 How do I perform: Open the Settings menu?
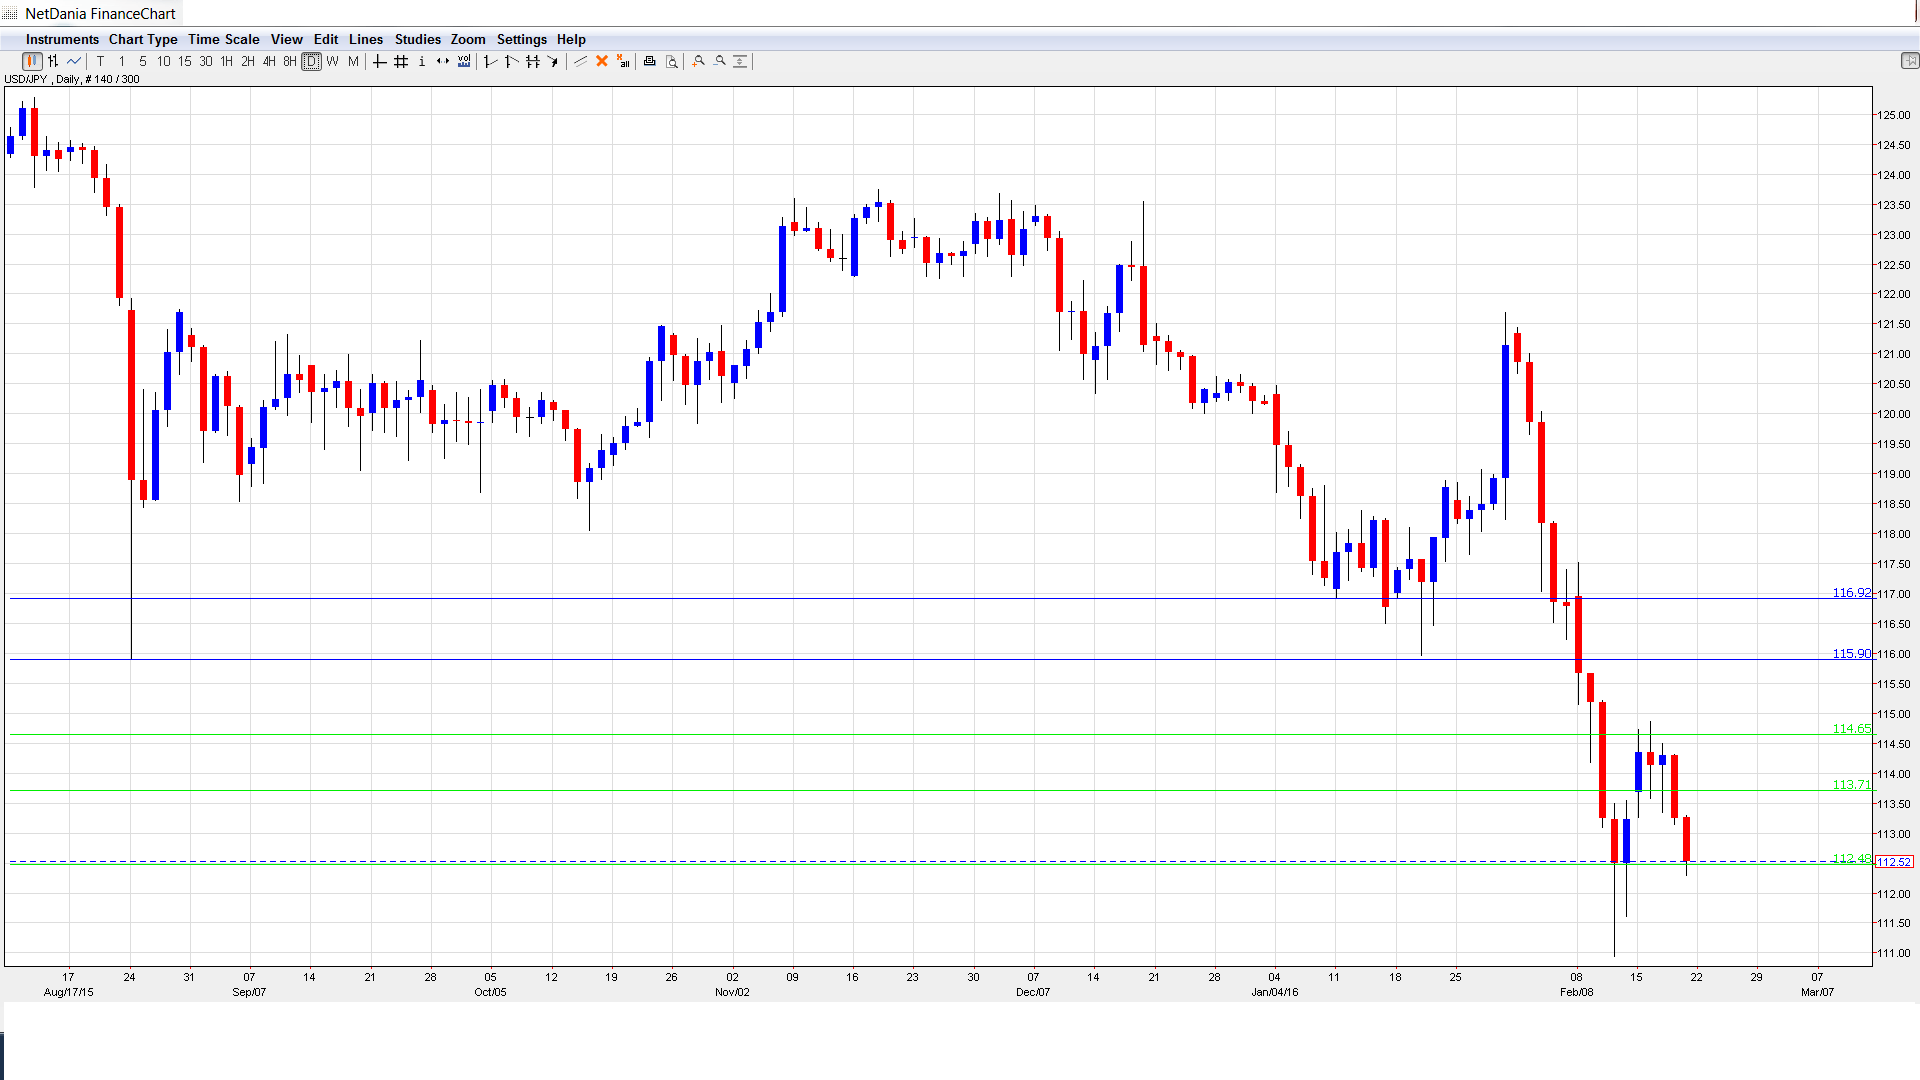(521, 40)
